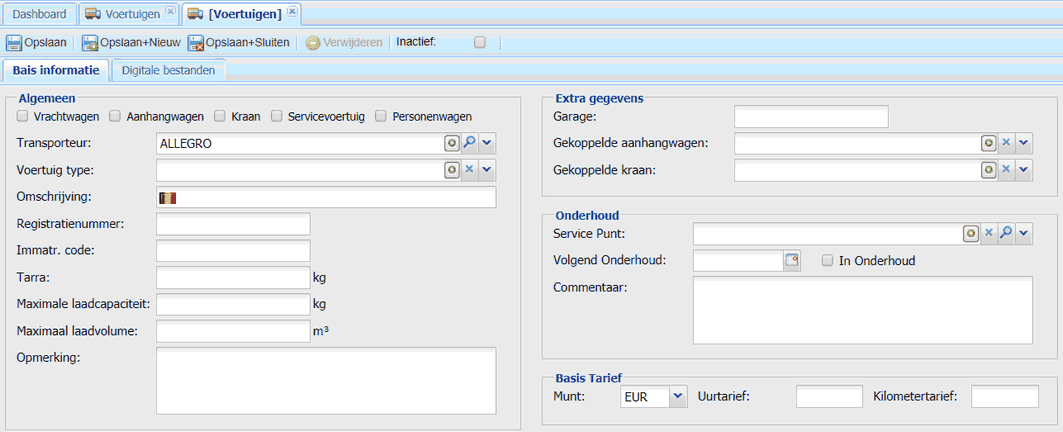Viewport: 1063px width, 432px height.
Task: Clear Voertuig type with the X icon
Action: tap(469, 170)
